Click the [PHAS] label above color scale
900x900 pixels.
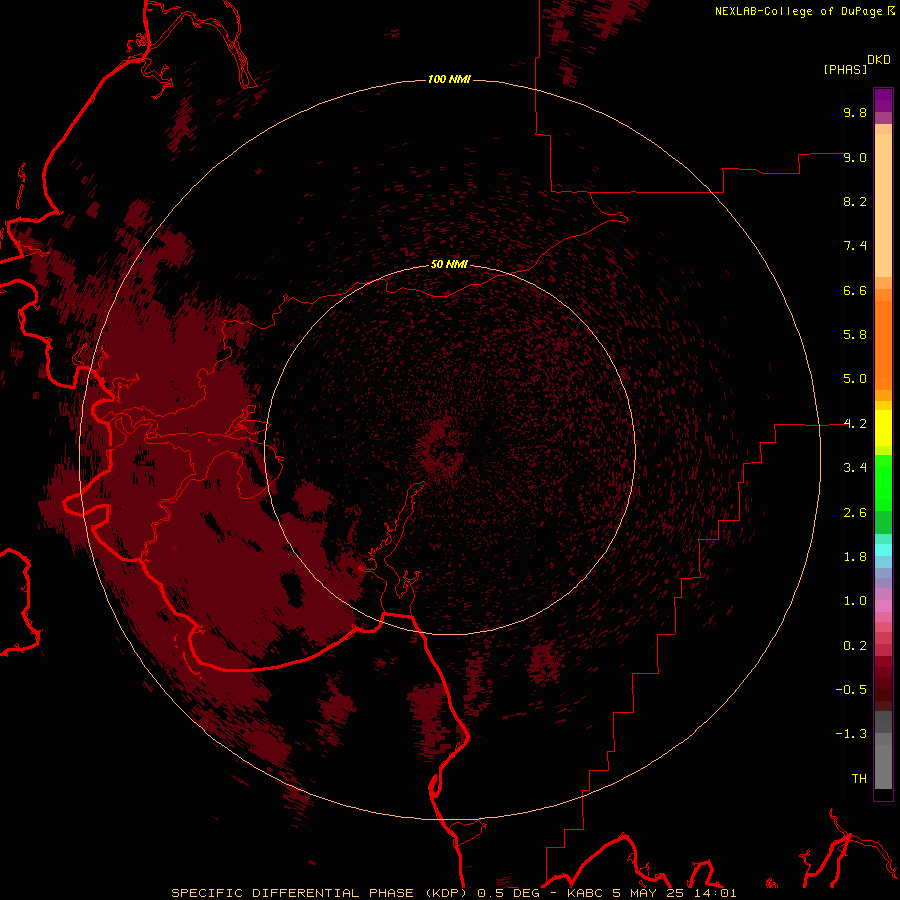tap(845, 70)
